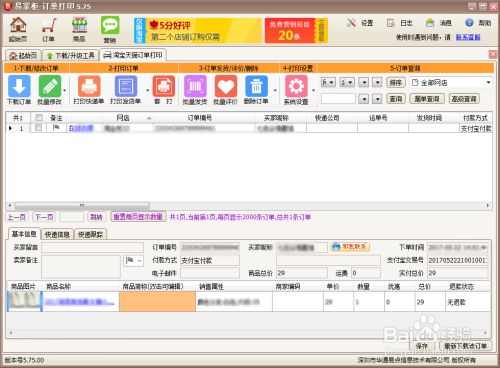The width and height of the screenshot is (500, 368).
Task: Open the blue shop link in order row 1
Action: click(x=81, y=128)
